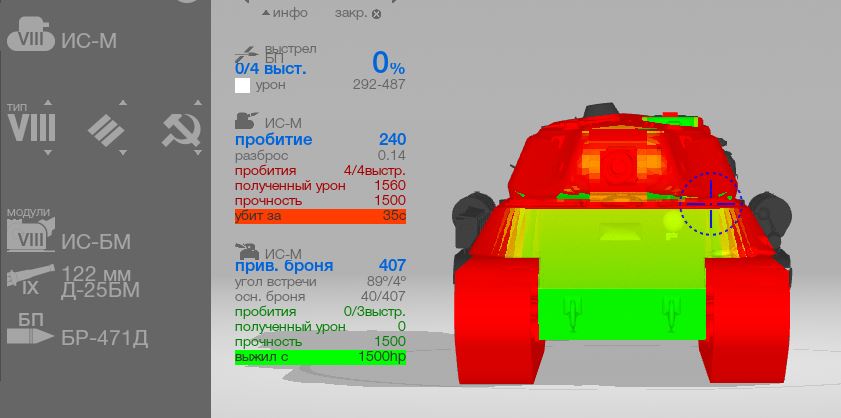Click the green выжил с 1500hp bar
Image resolution: width=841 pixels, height=418 pixels.
click(320, 357)
